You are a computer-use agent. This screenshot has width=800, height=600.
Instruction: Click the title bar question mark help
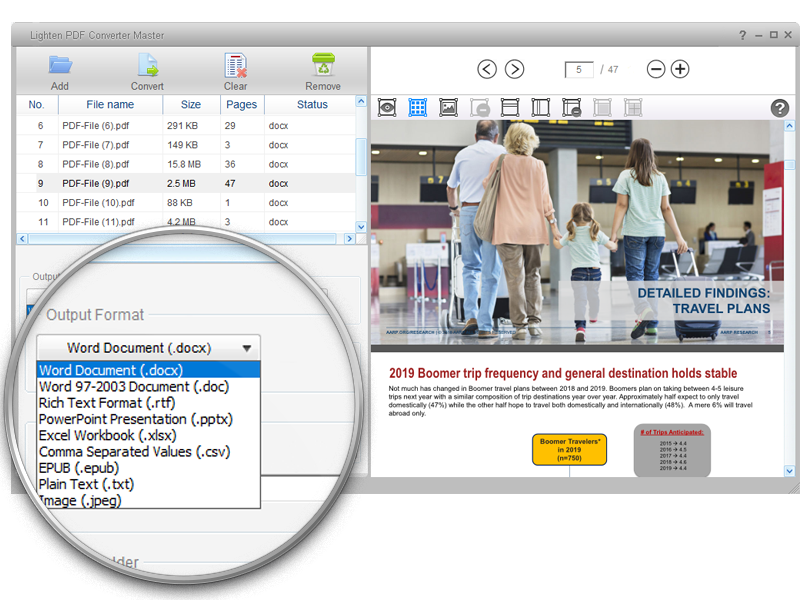(x=742, y=35)
